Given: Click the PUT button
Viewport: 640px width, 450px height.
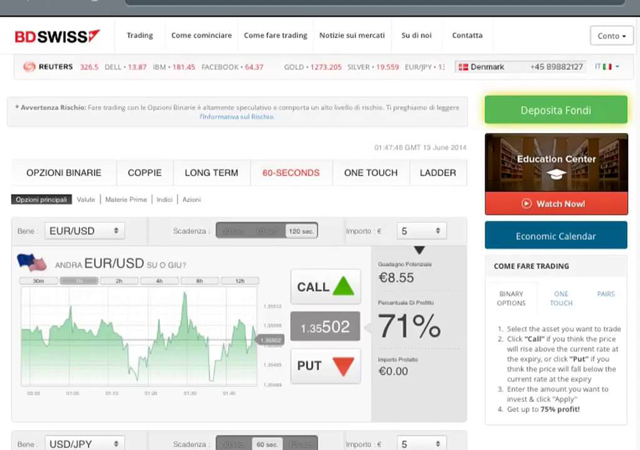Looking at the screenshot, I should click(x=325, y=366).
